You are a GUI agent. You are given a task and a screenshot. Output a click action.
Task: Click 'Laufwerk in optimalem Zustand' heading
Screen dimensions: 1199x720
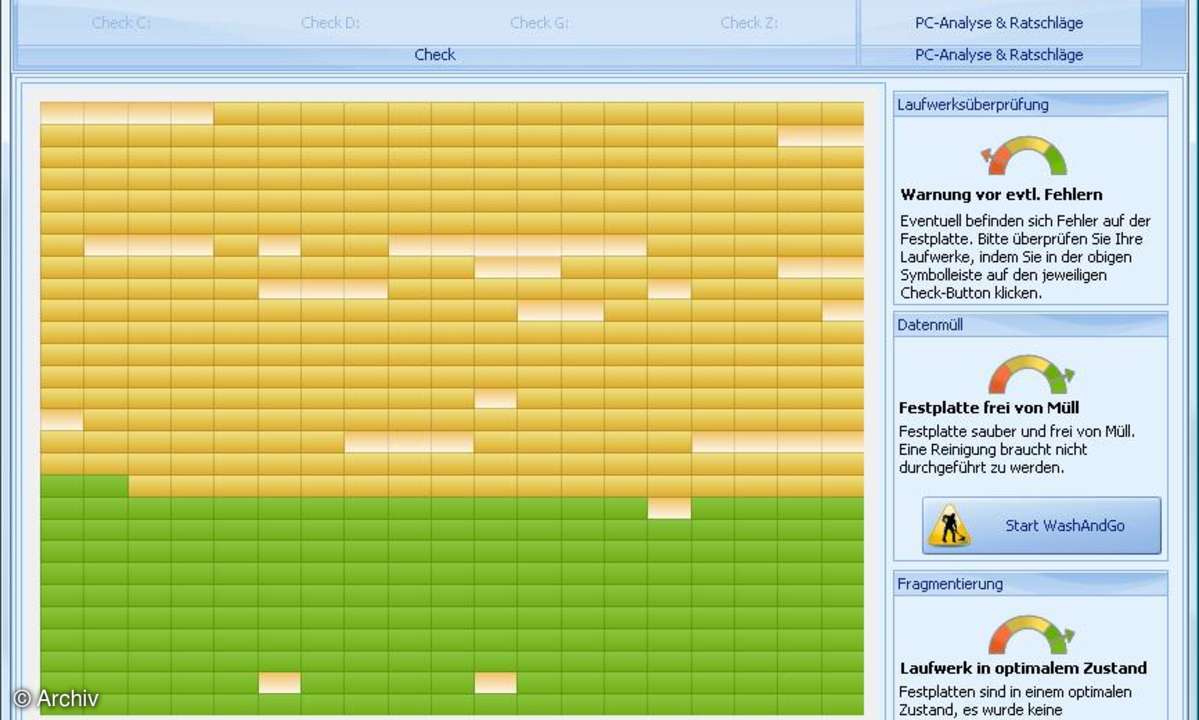[1023, 668]
